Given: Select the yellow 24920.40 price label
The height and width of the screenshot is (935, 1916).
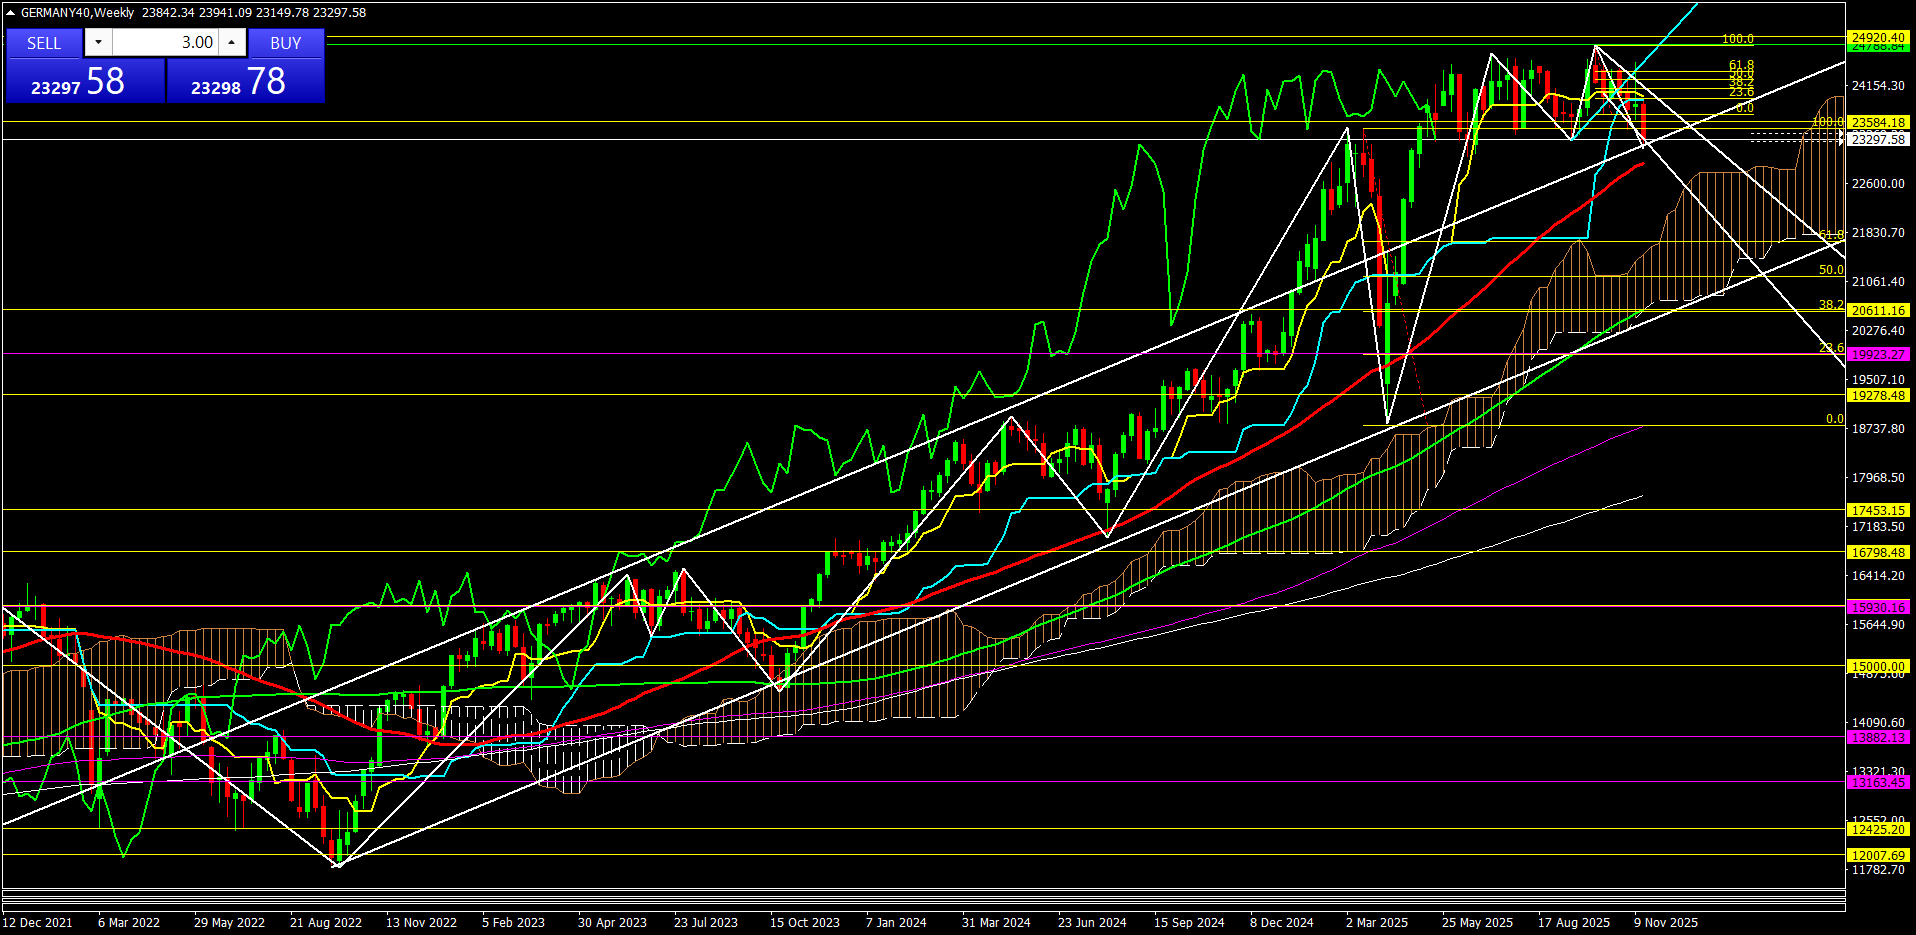Looking at the screenshot, I should tap(1878, 38).
